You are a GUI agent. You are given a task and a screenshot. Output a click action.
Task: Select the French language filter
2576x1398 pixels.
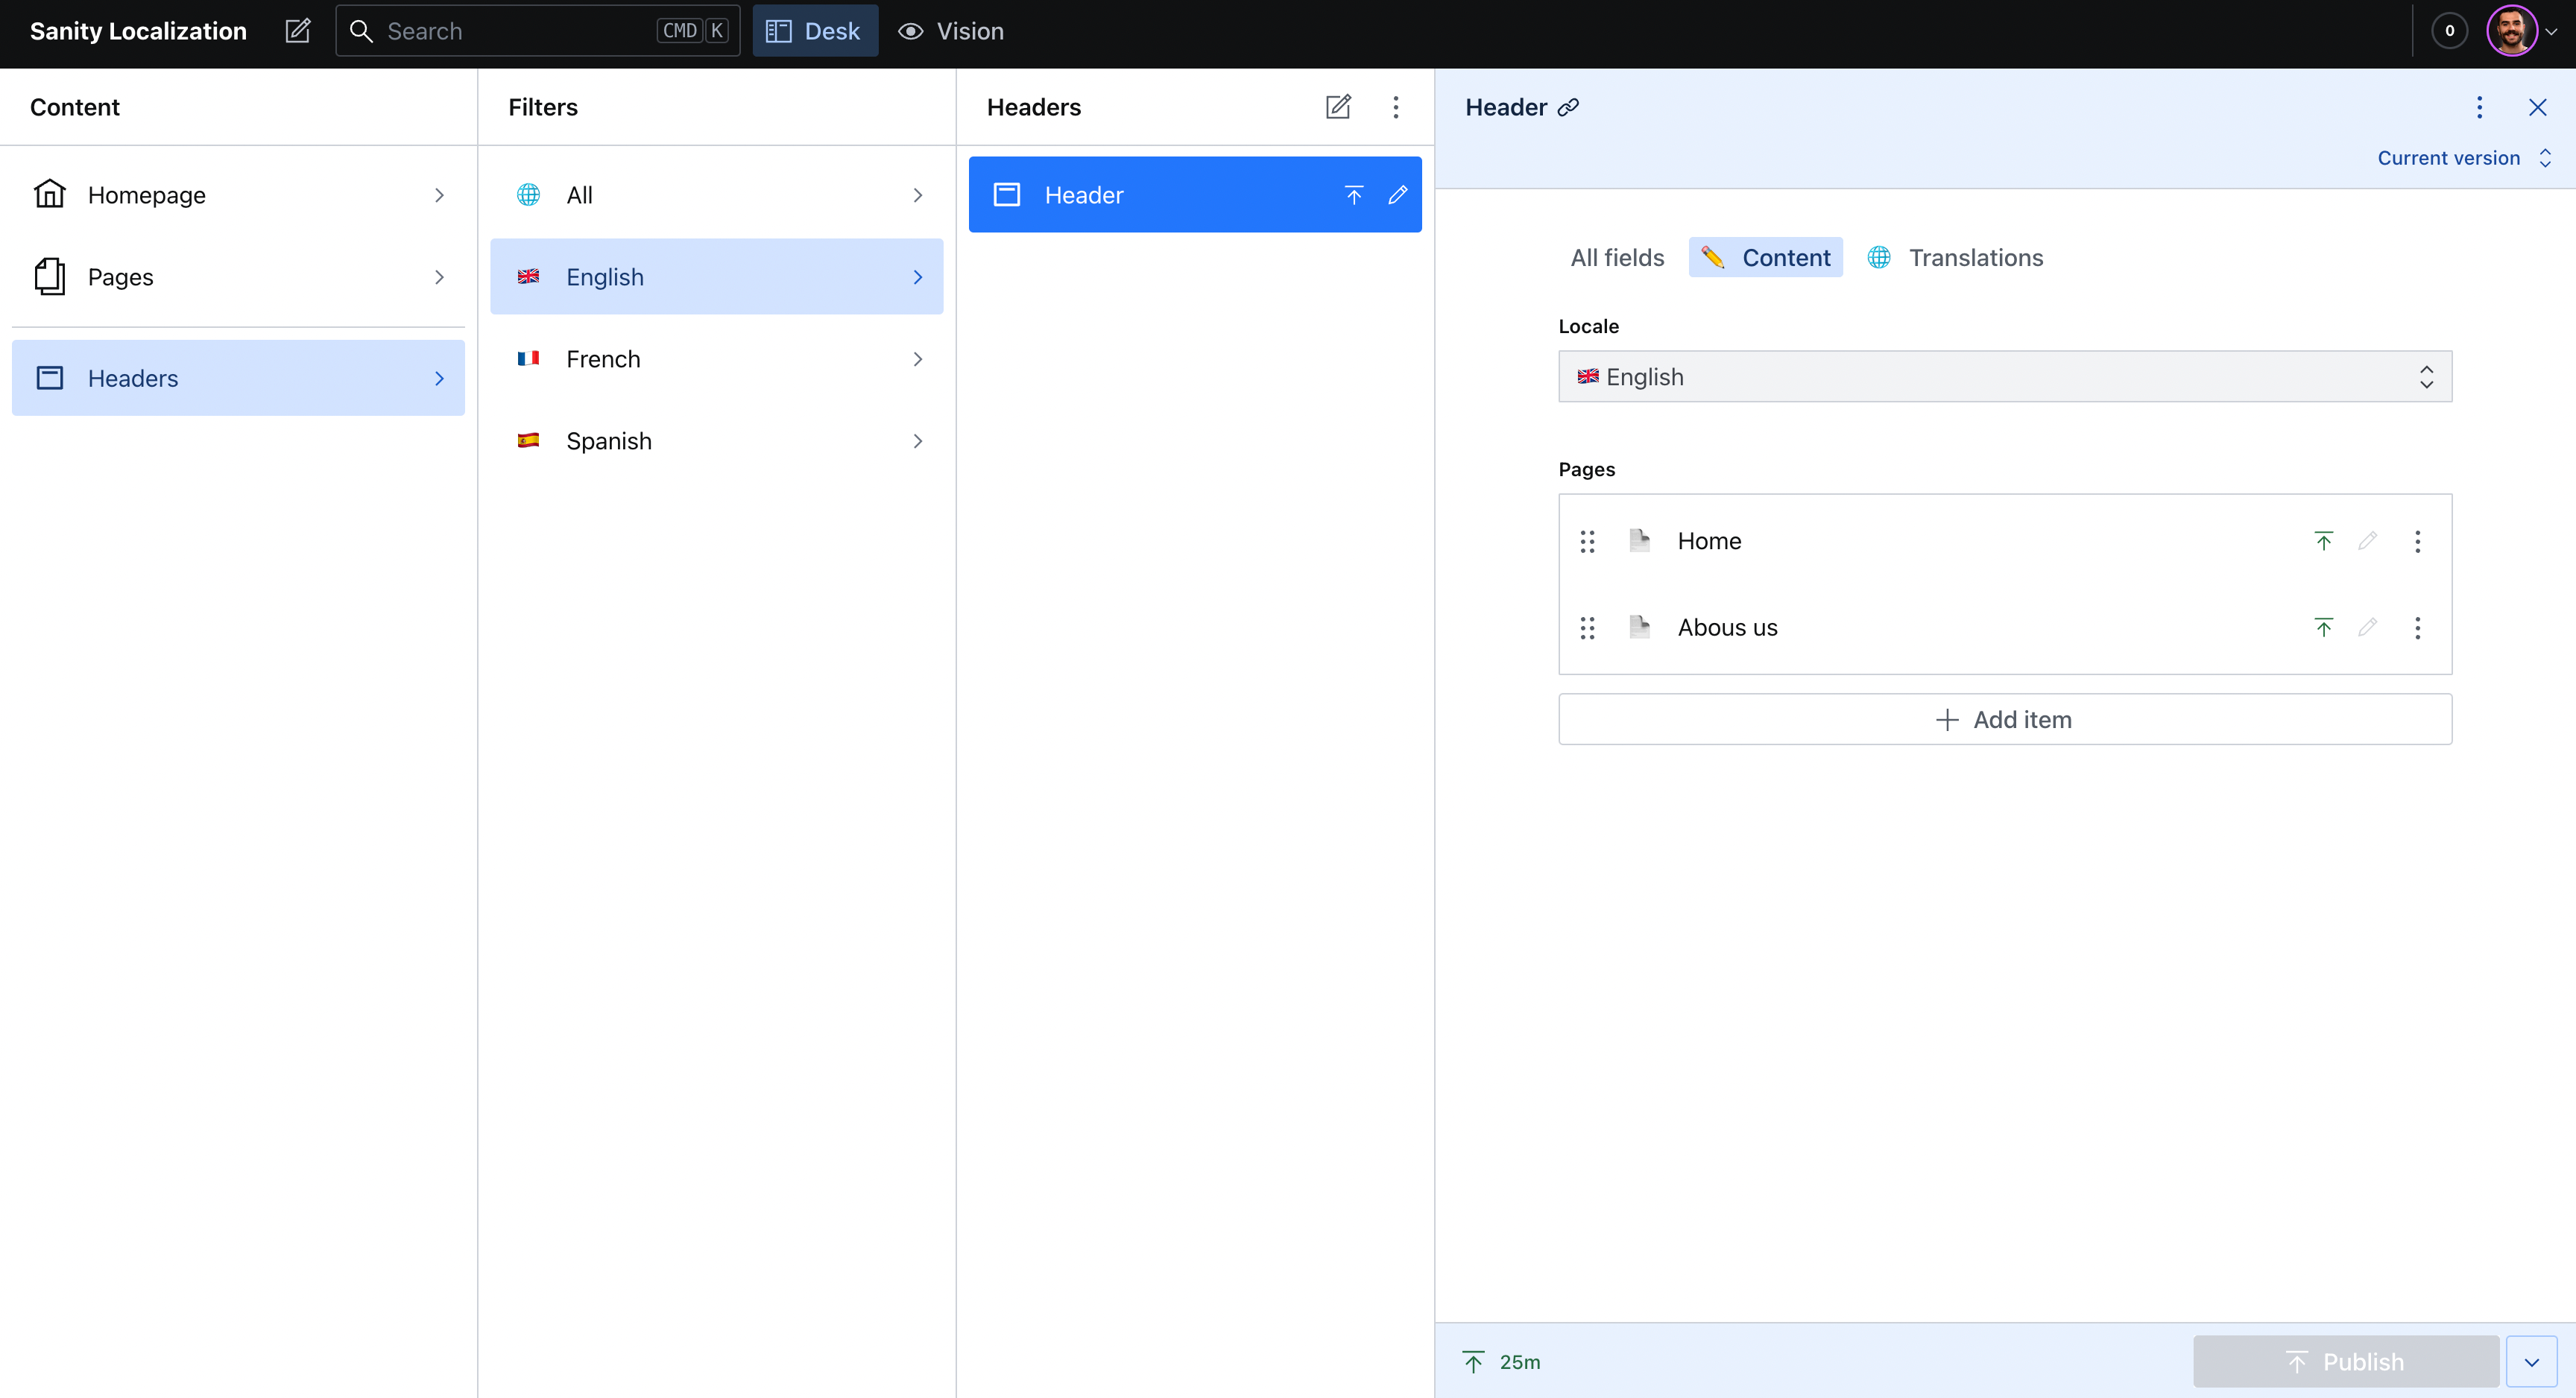tap(716, 359)
